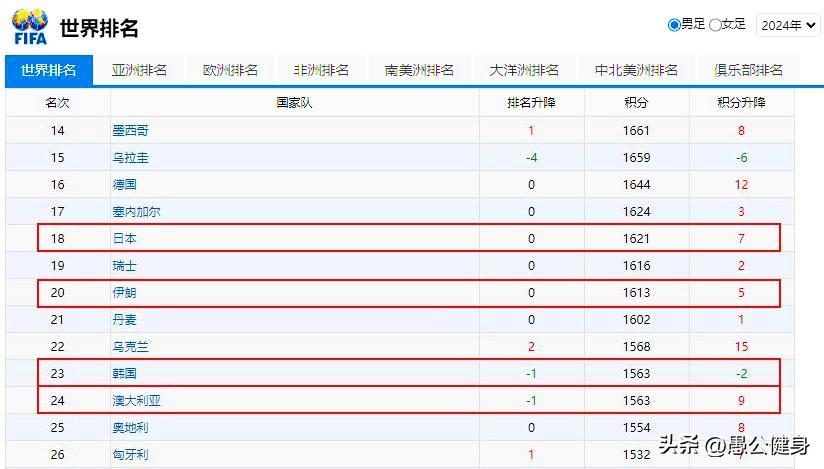This screenshot has height=469, width=824.
Task: Click the 积分 column header
Action: pyautogui.click(x=635, y=103)
